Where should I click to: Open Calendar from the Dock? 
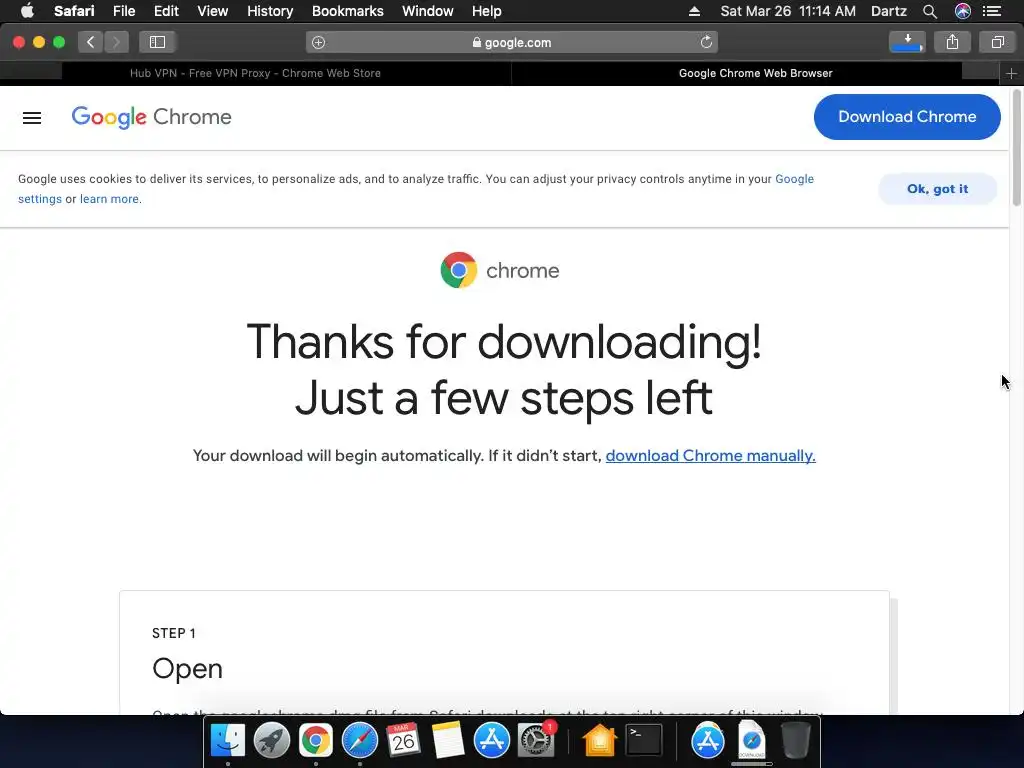coord(404,741)
